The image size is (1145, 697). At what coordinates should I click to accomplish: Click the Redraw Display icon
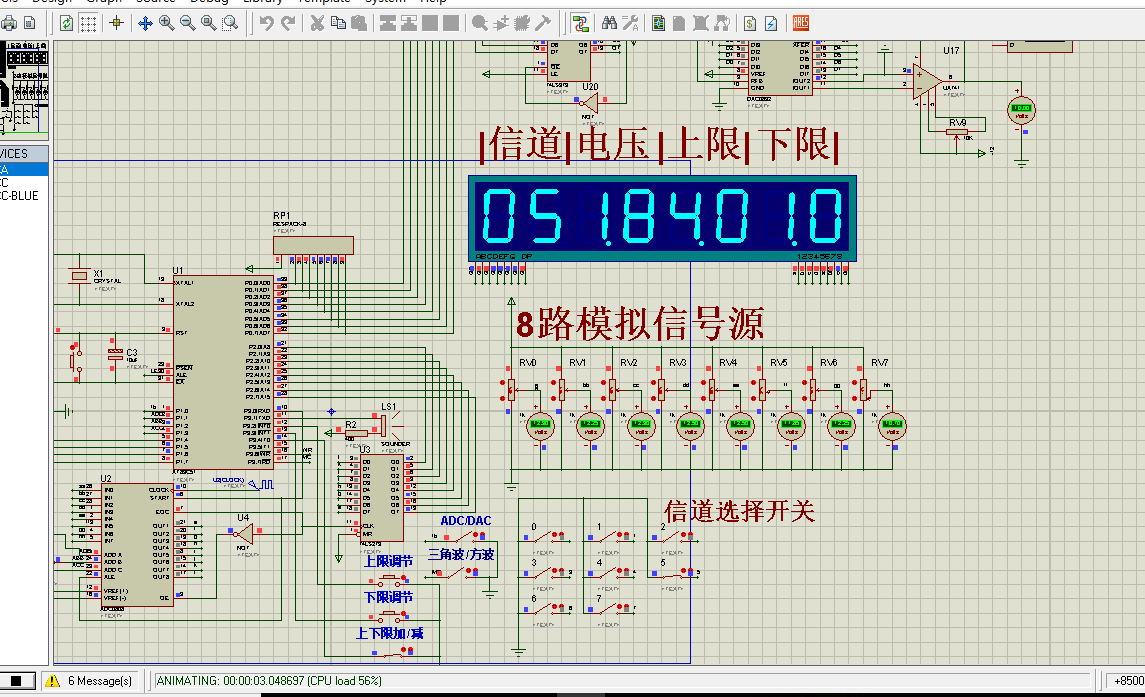pyautogui.click(x=66, y=23)
